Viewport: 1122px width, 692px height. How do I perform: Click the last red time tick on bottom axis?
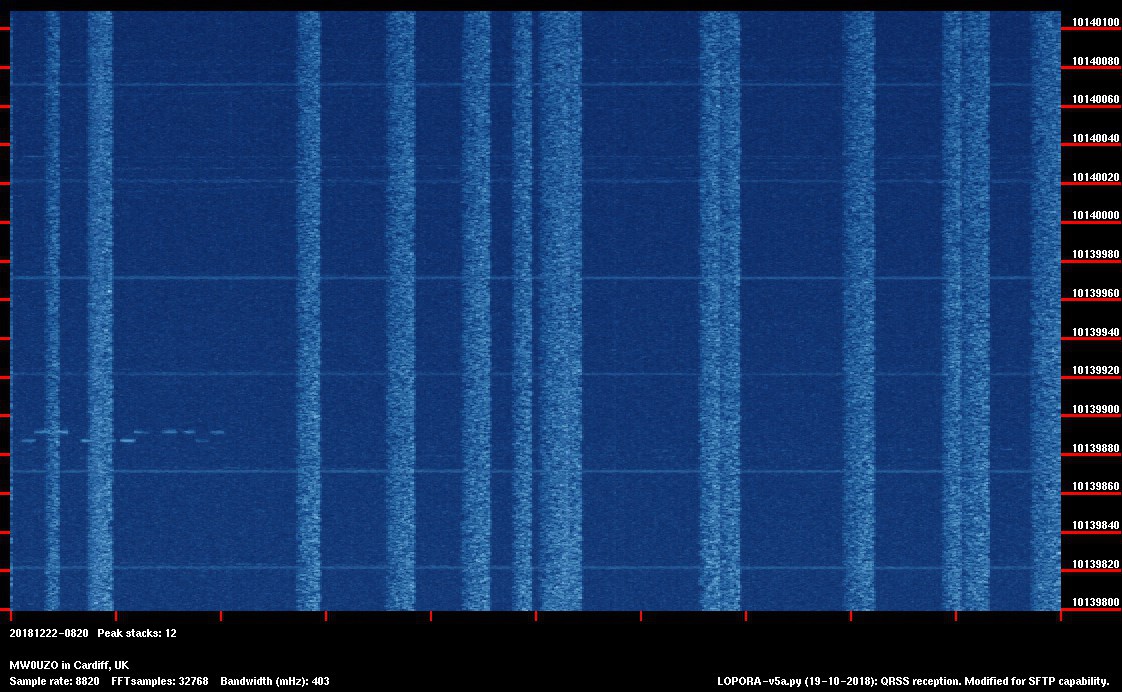click(1060, 616)
